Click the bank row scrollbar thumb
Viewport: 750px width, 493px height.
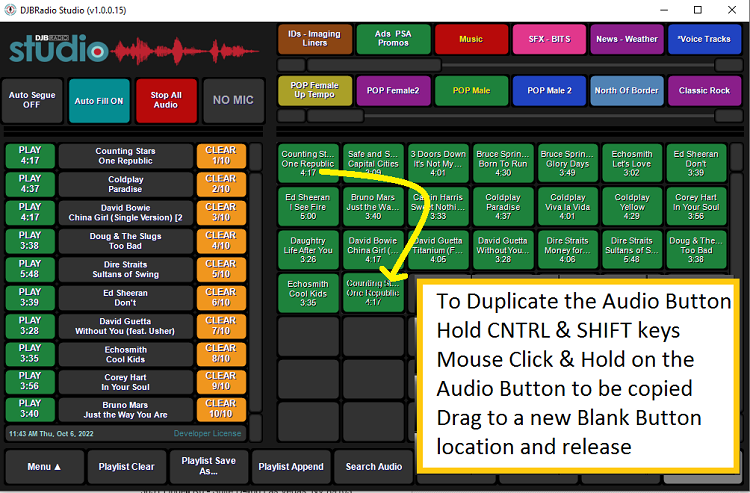point(335,115)
